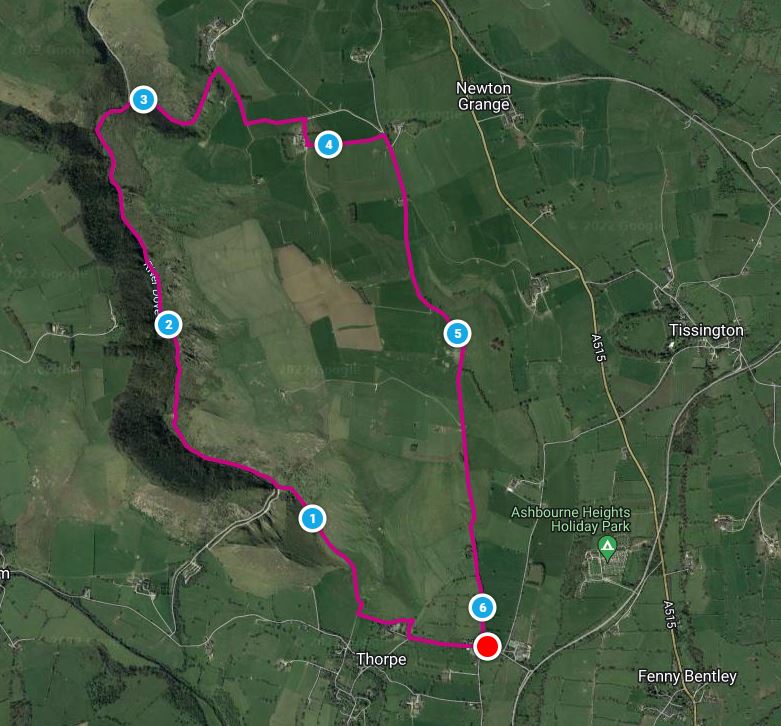Click Ashbourne Heights Holiday Park text
Screen dimensions: 781x726
click(571, 519)
